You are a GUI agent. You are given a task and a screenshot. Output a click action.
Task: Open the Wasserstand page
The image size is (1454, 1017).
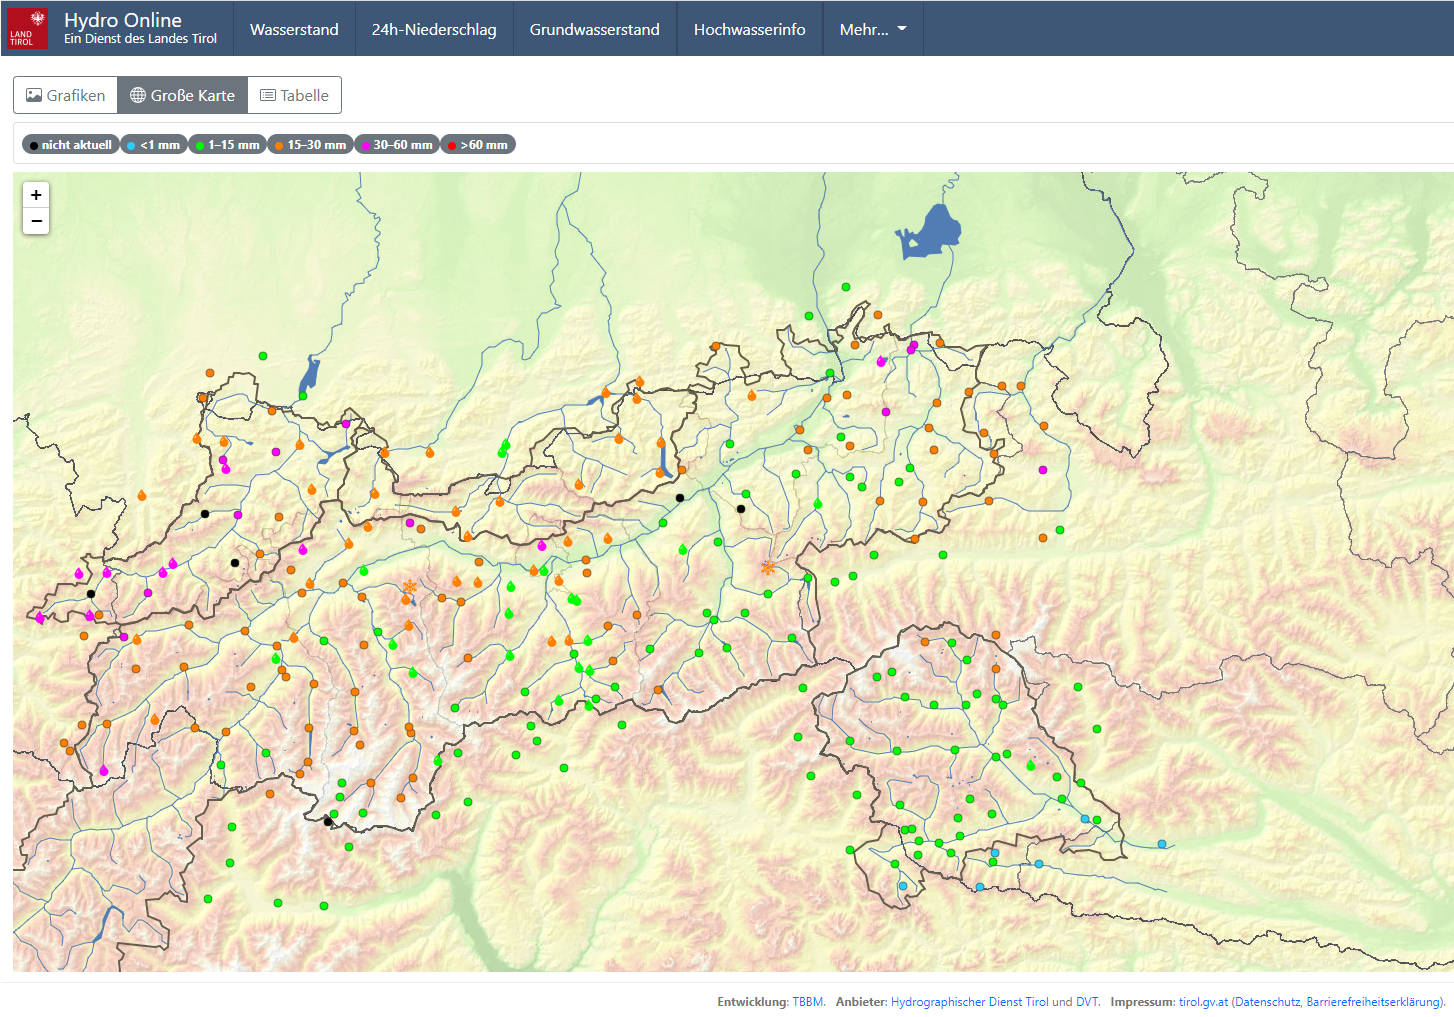pyautogui.click(x=294, y=29)
